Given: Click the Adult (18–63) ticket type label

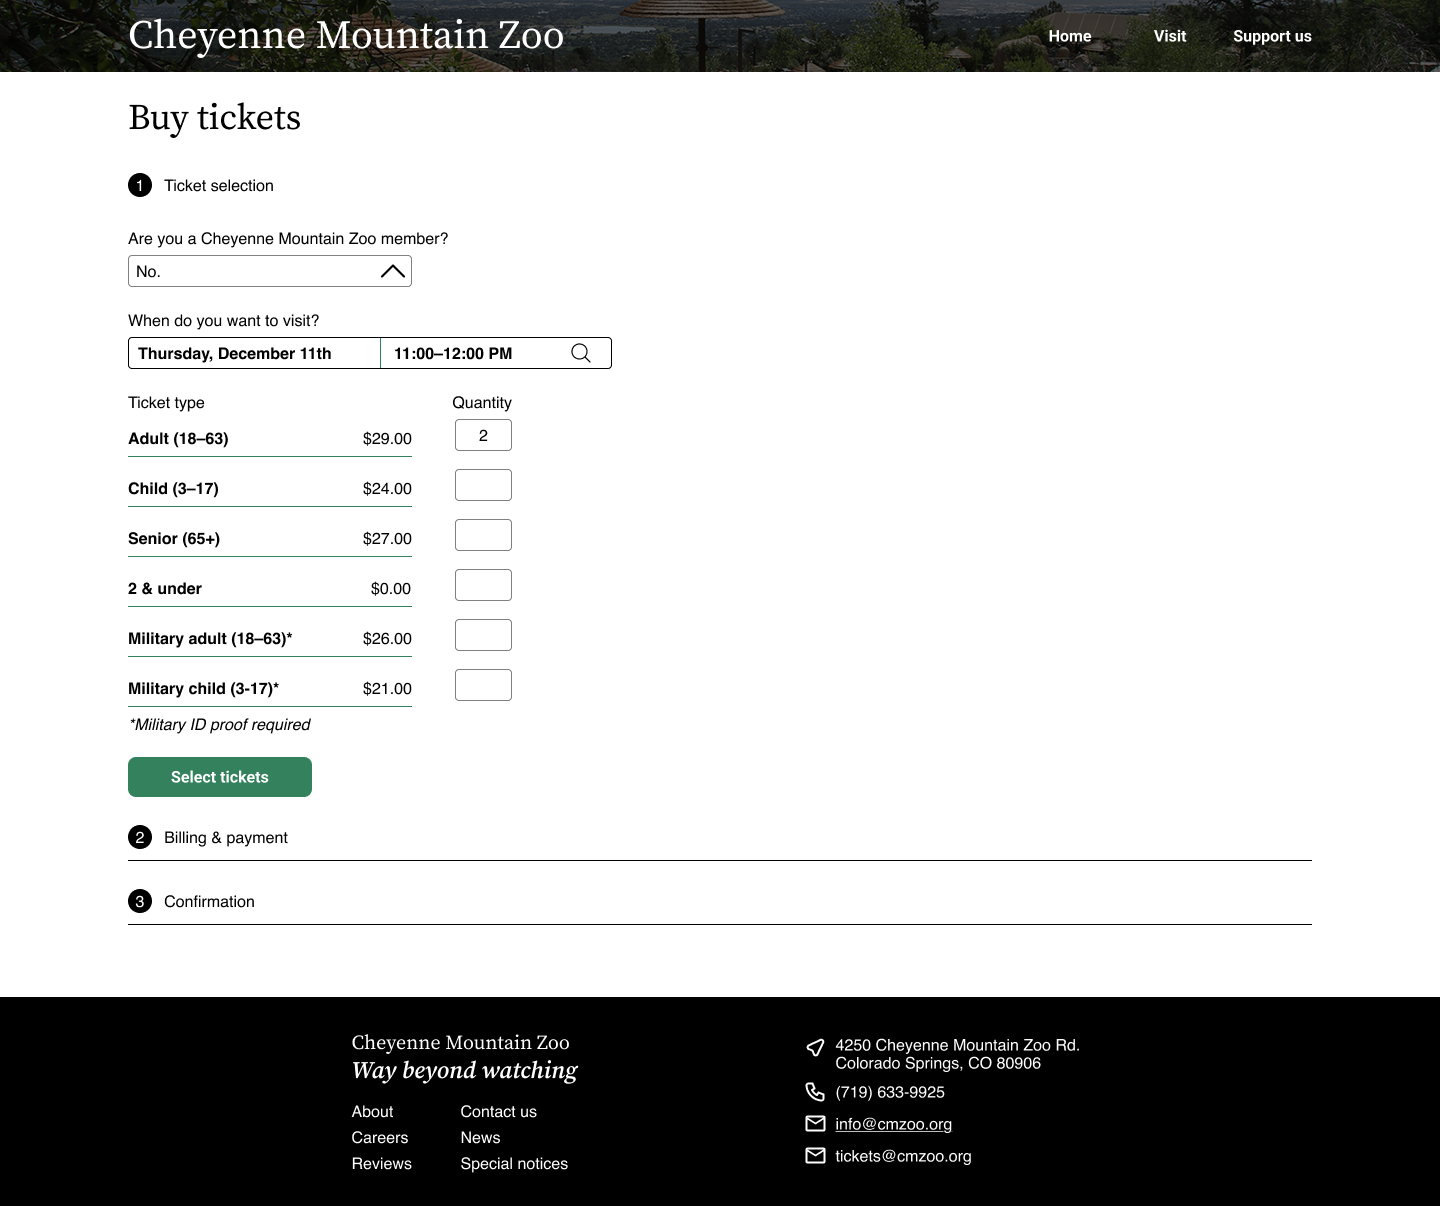Looking at the screenshot, I should 178,439.
